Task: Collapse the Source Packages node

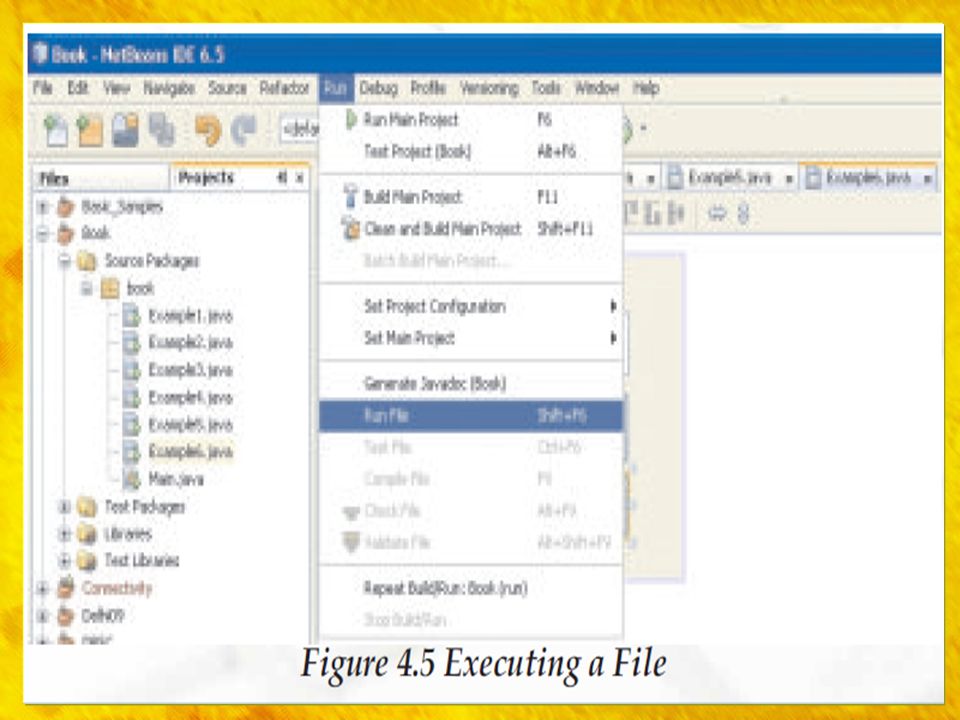Action: coord(65,261)
